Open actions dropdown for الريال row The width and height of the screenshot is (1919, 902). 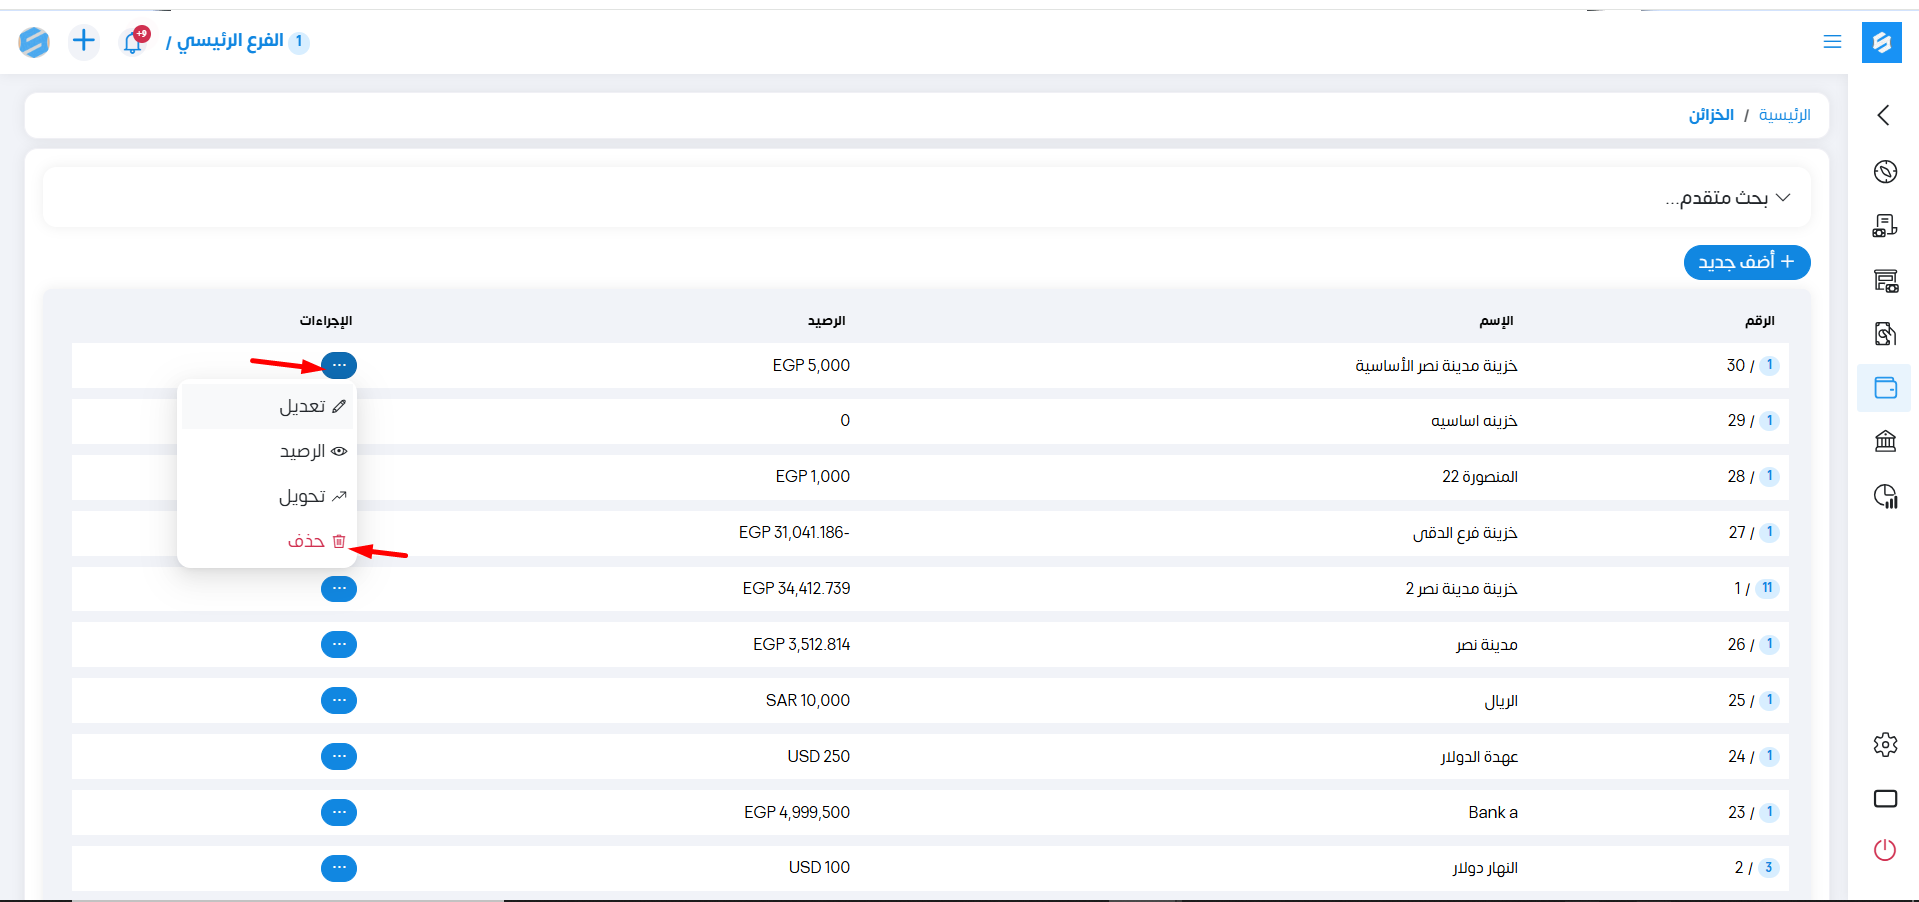[x=339, y=701]
